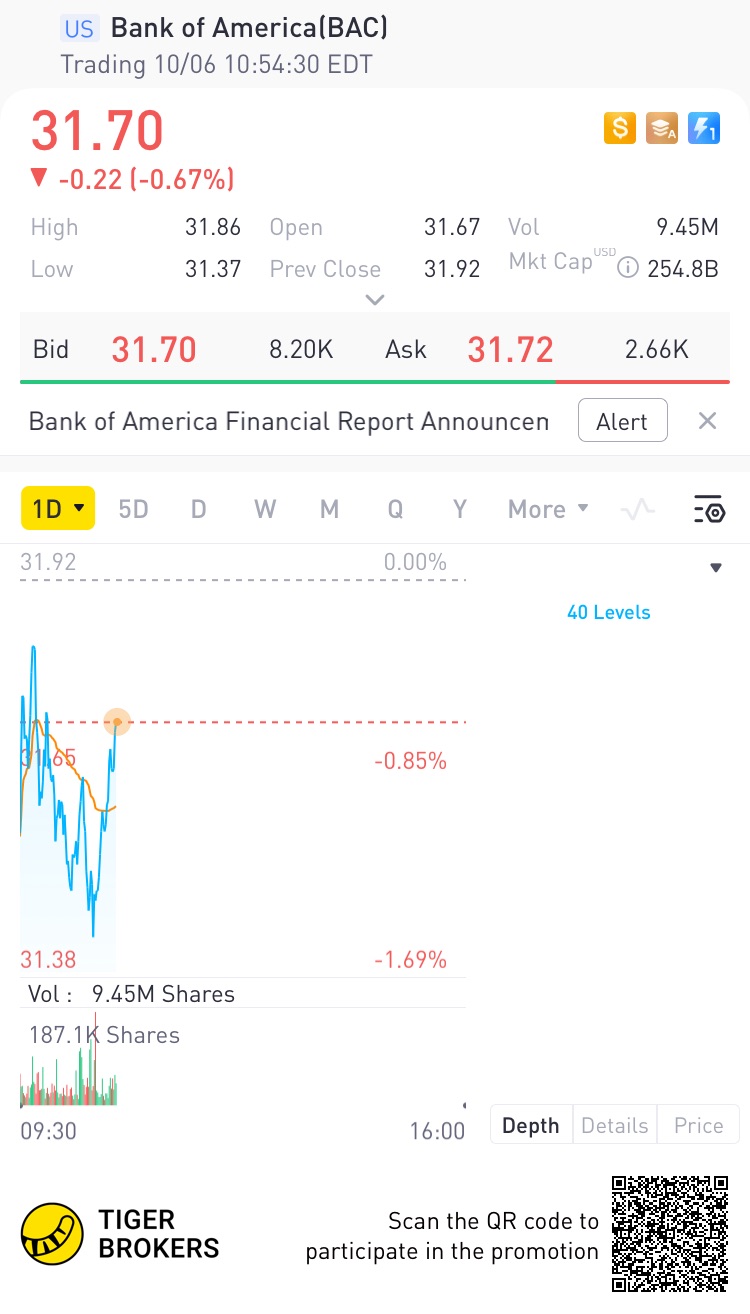Collapse the 40 Levels panel arrow
750x1314 pixels.
click(x=716, y=568)
